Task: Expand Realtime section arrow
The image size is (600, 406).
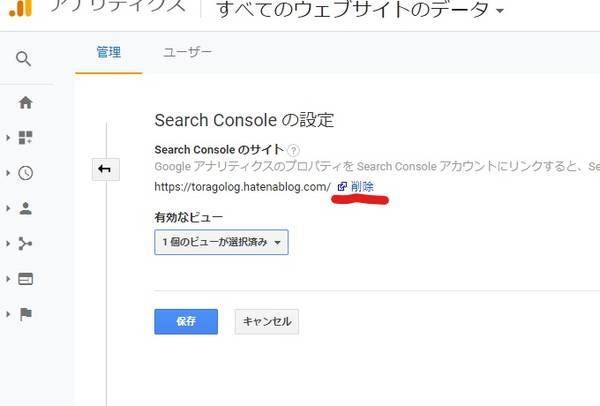Action: coord(8,173)
